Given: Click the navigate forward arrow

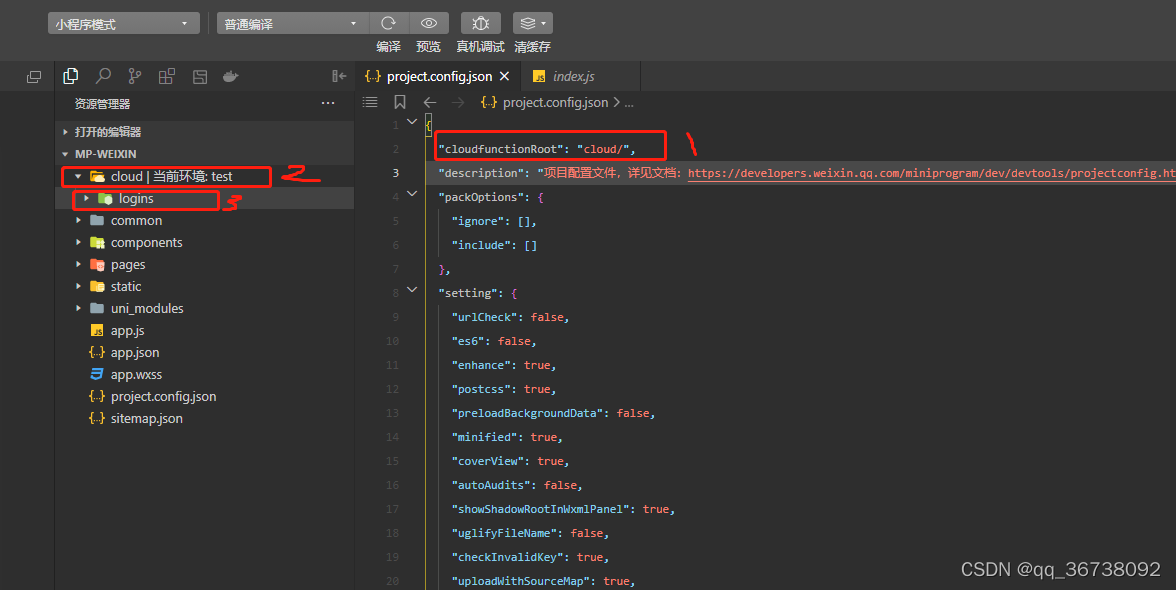Looking at the screenshot, I should 458,102.
